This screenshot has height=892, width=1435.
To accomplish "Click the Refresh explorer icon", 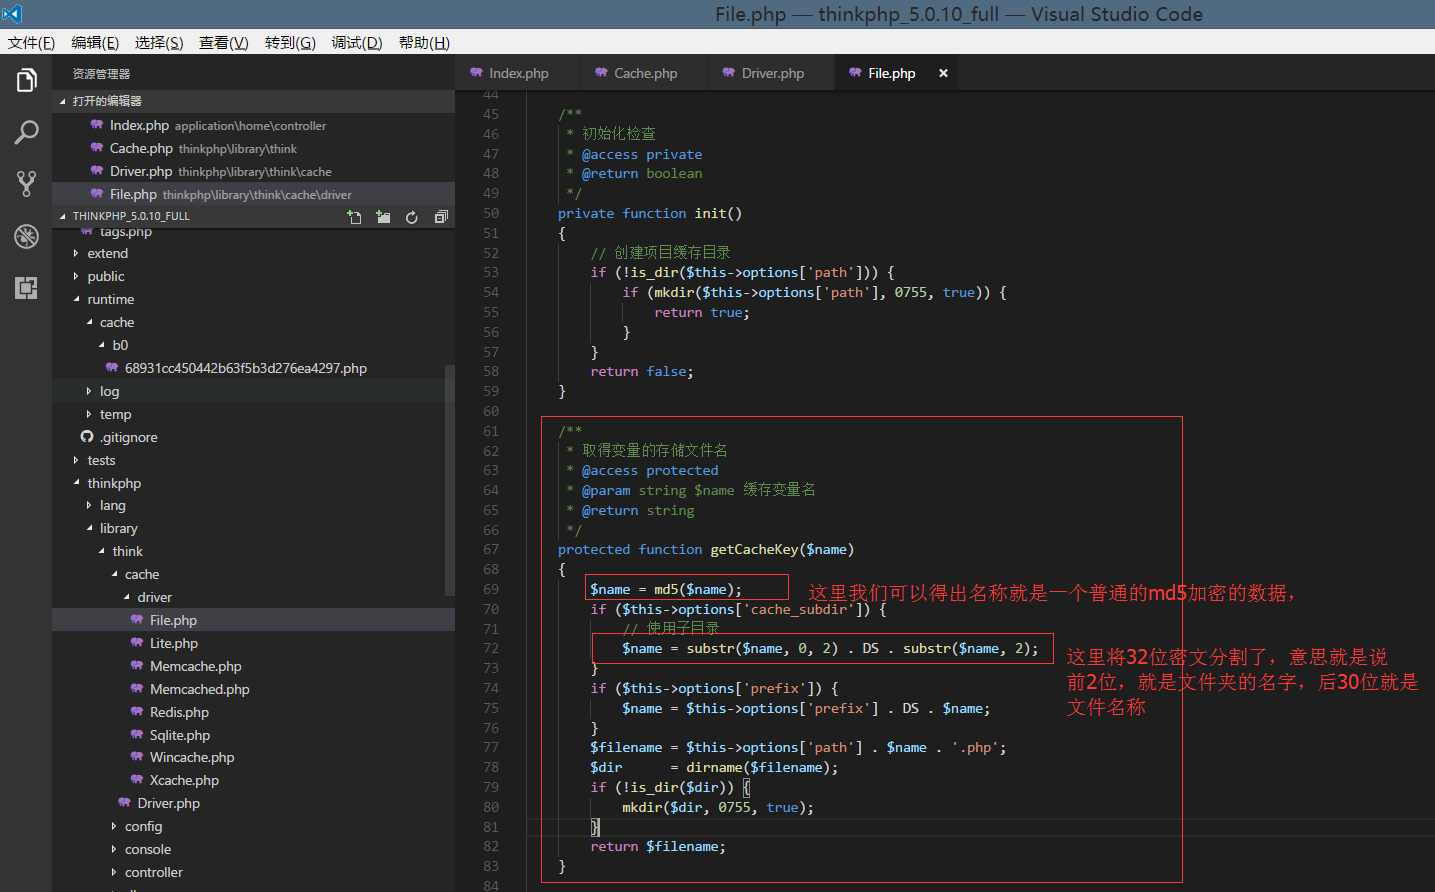I will tap(412, 217).
